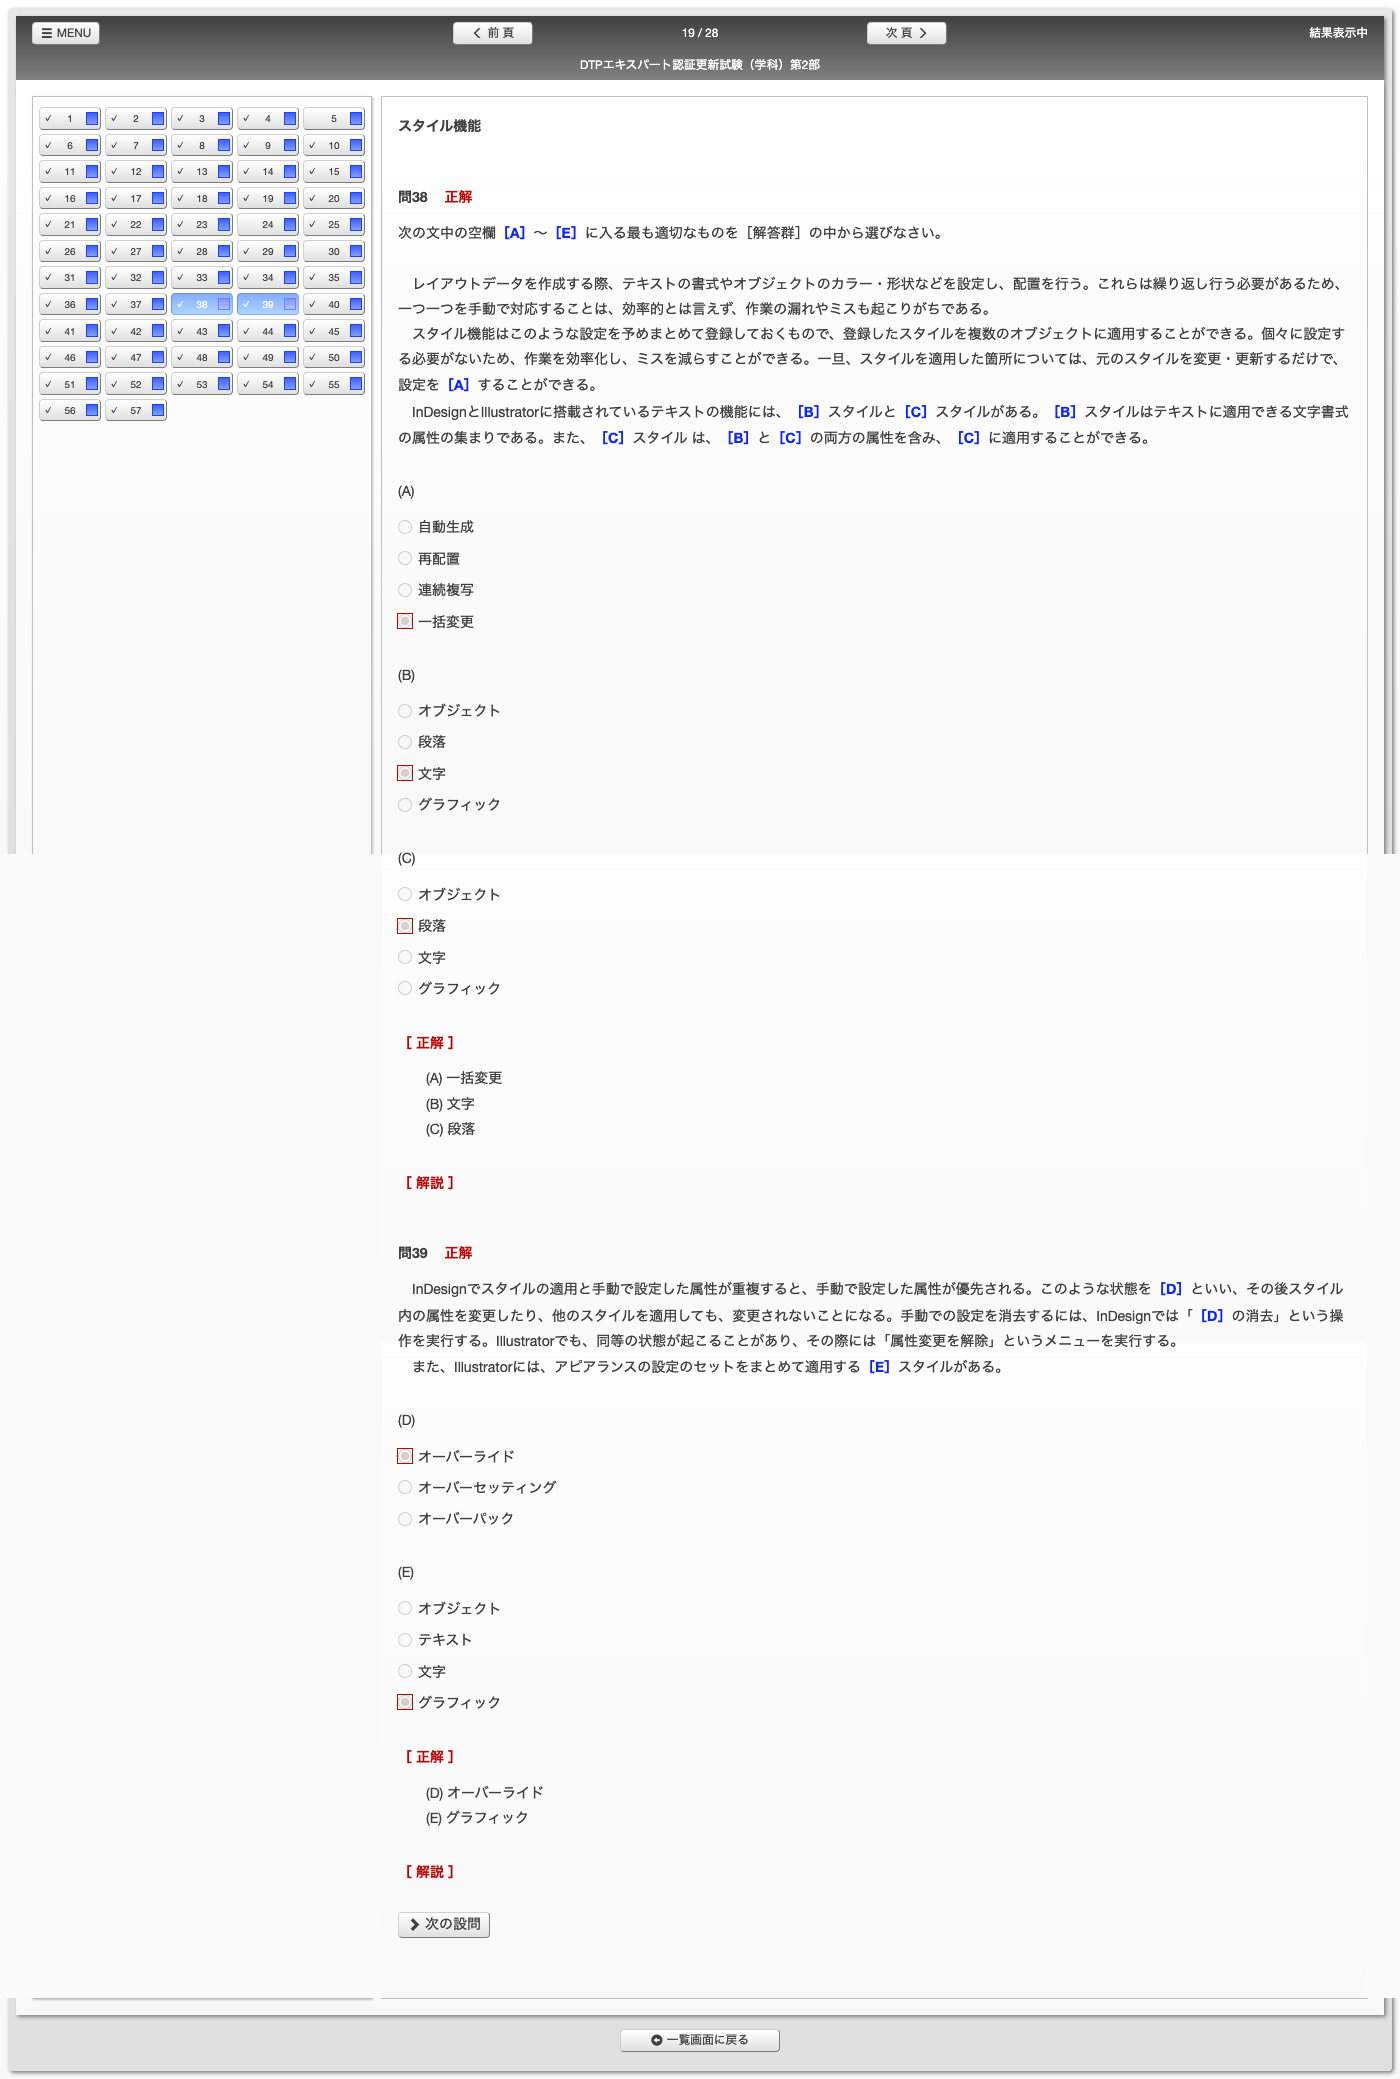Open question 5 in navigator
This screenshot has height=2079, width=1400.
click(334, 119)
